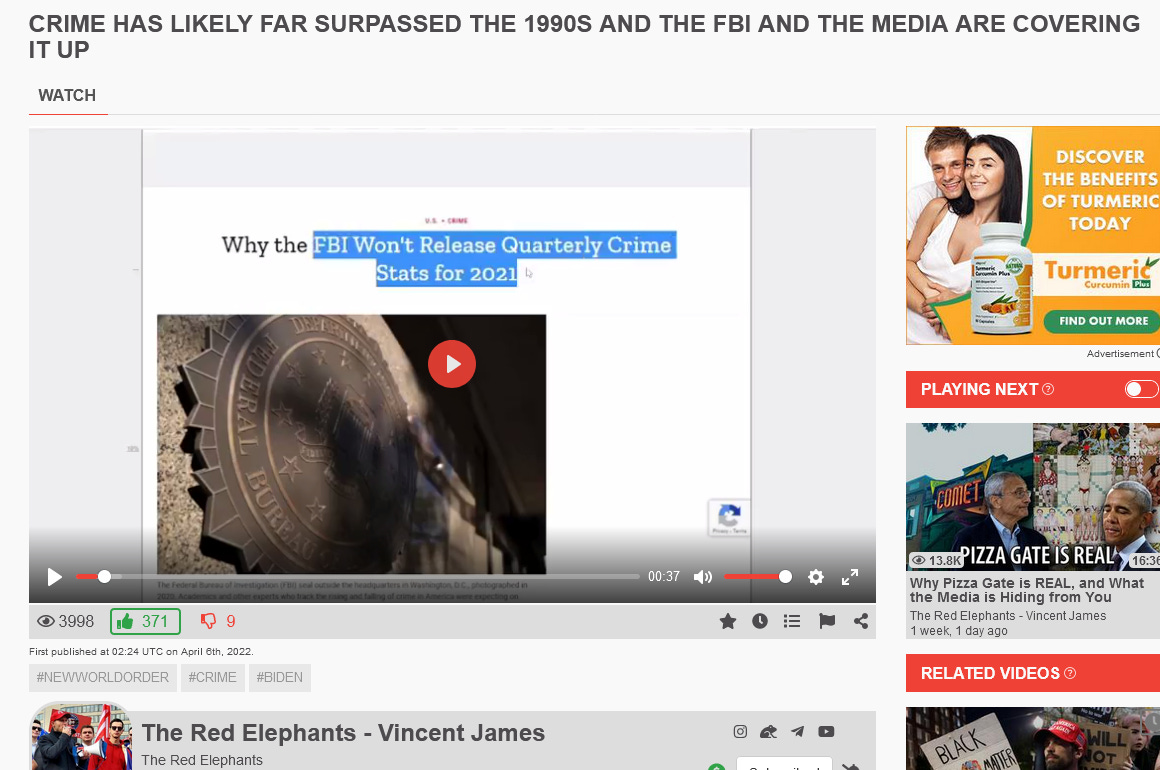The image size is (1160, 770).
Task: Open the #BIDEN hashtag
Action: point(280,678)
